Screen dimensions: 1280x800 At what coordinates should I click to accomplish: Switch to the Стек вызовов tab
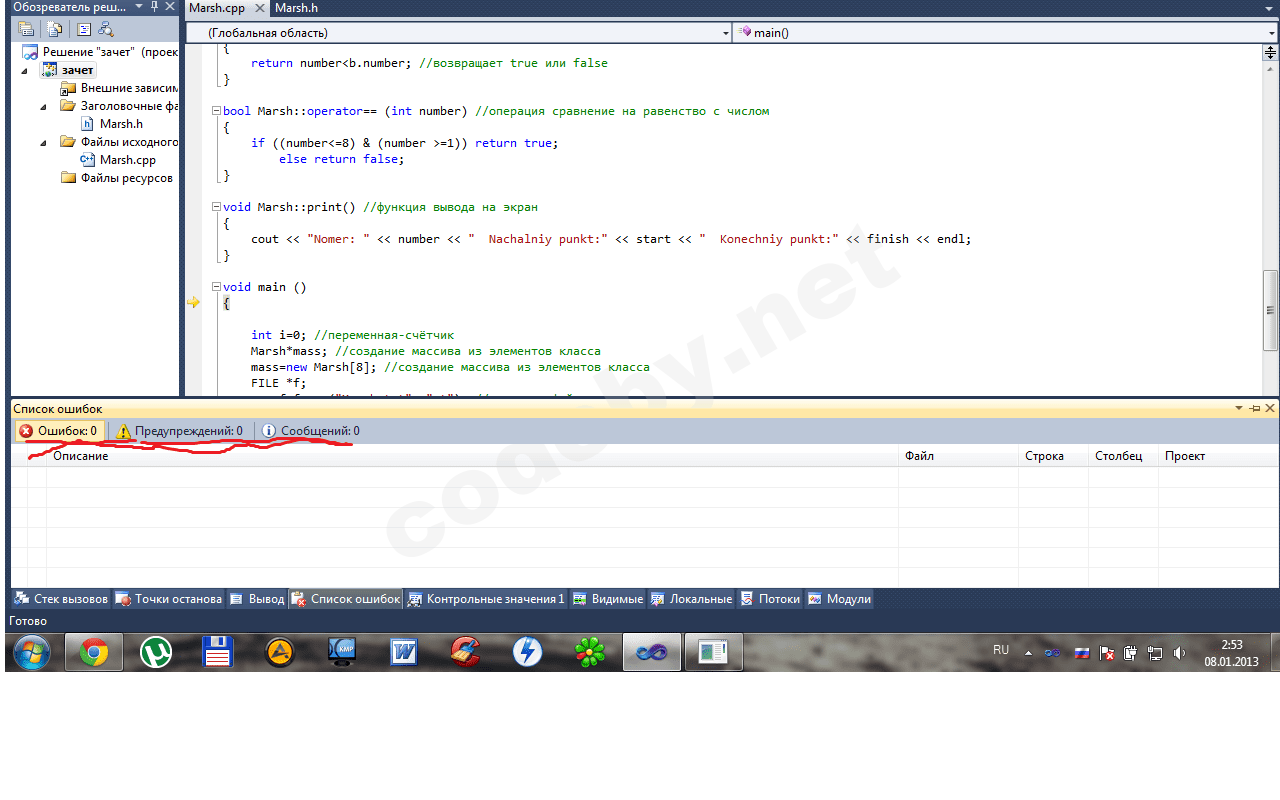coord(61,599)
